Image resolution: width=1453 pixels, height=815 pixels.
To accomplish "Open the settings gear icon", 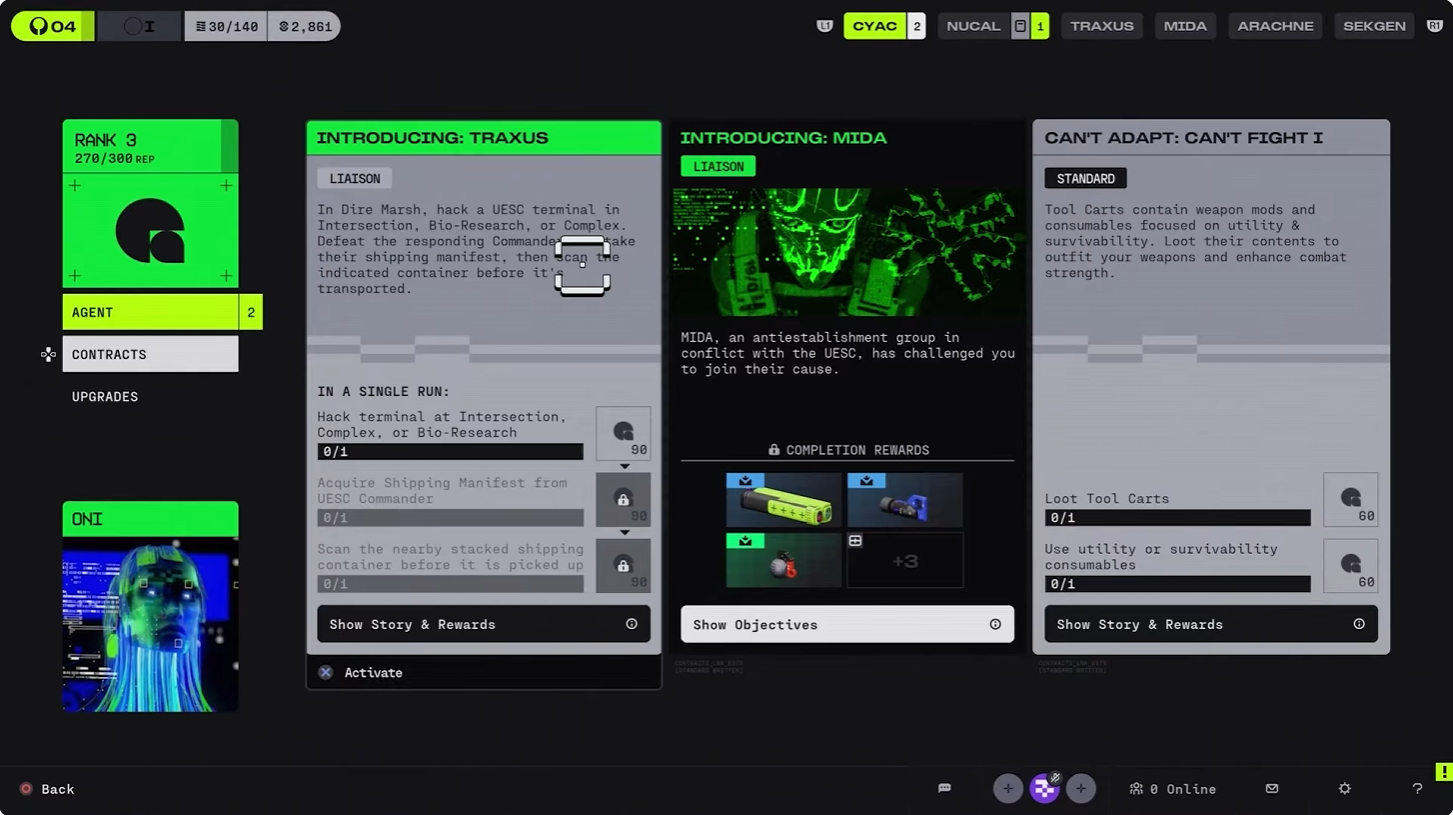I will (1344, 788).
